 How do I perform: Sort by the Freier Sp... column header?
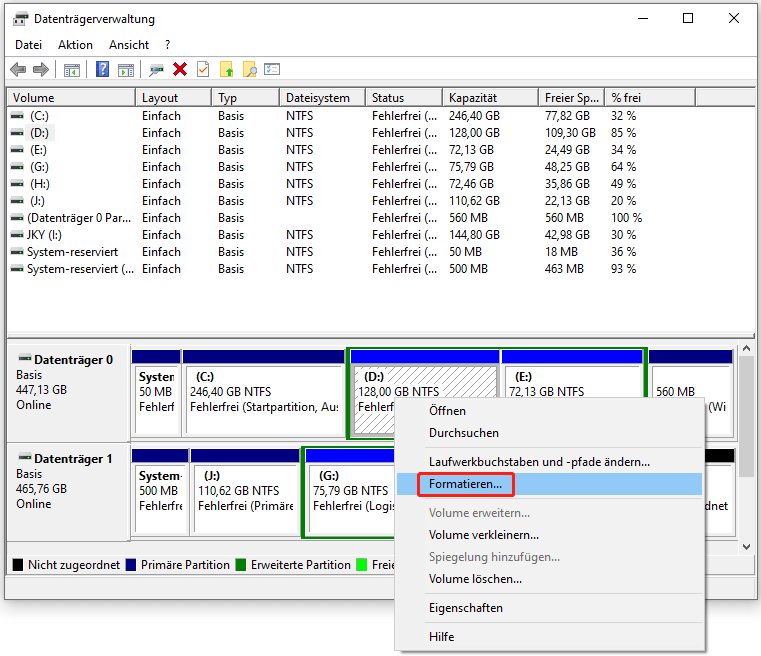point(571,98)
